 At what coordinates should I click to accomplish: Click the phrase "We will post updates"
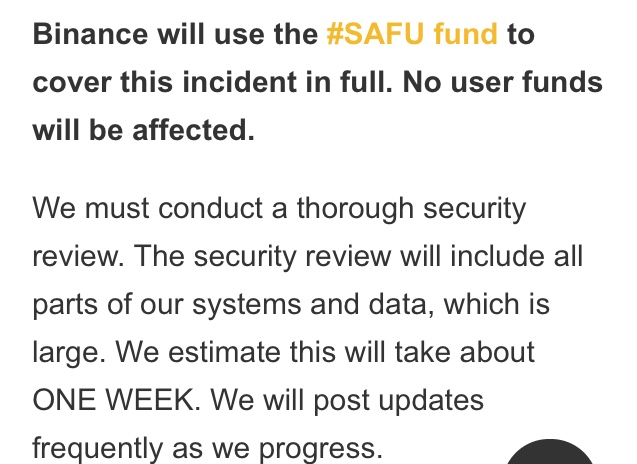[348, 400]
